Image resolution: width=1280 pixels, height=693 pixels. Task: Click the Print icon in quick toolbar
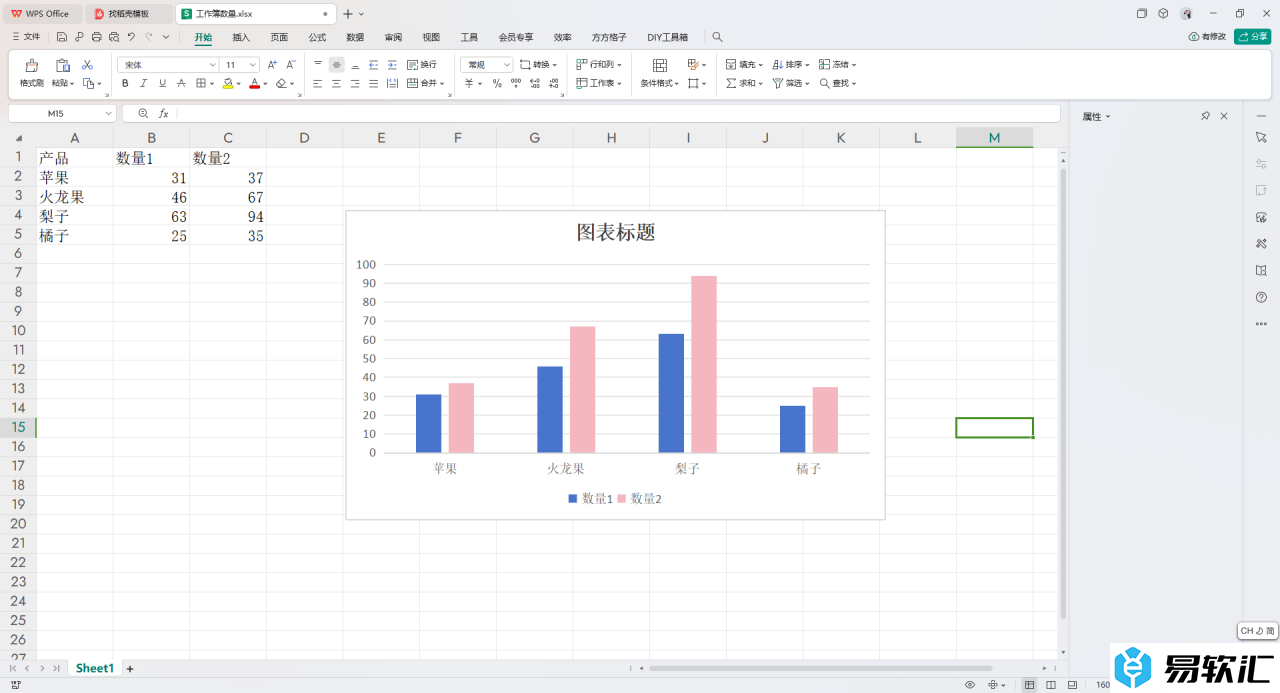96,37
